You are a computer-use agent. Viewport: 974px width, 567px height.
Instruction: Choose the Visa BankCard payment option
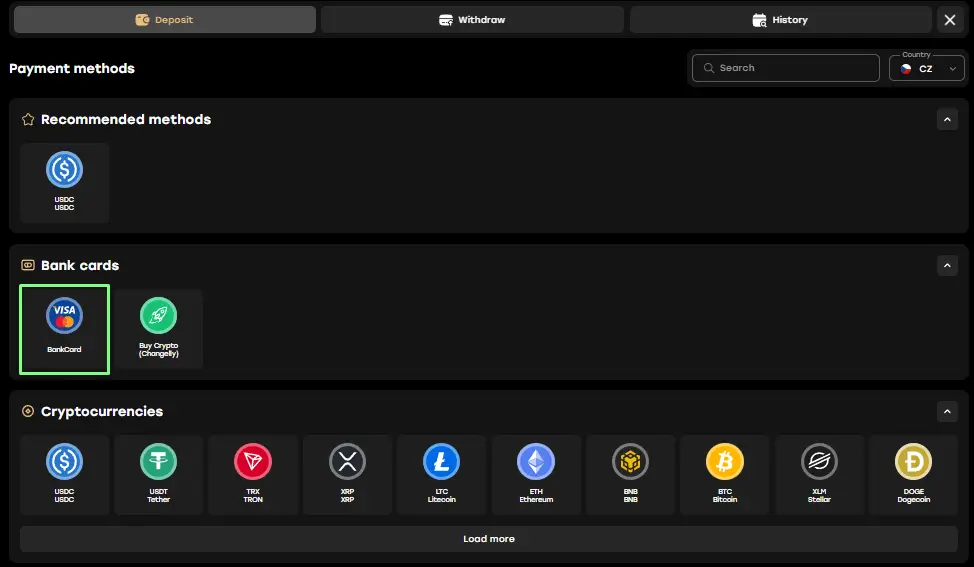64,329
